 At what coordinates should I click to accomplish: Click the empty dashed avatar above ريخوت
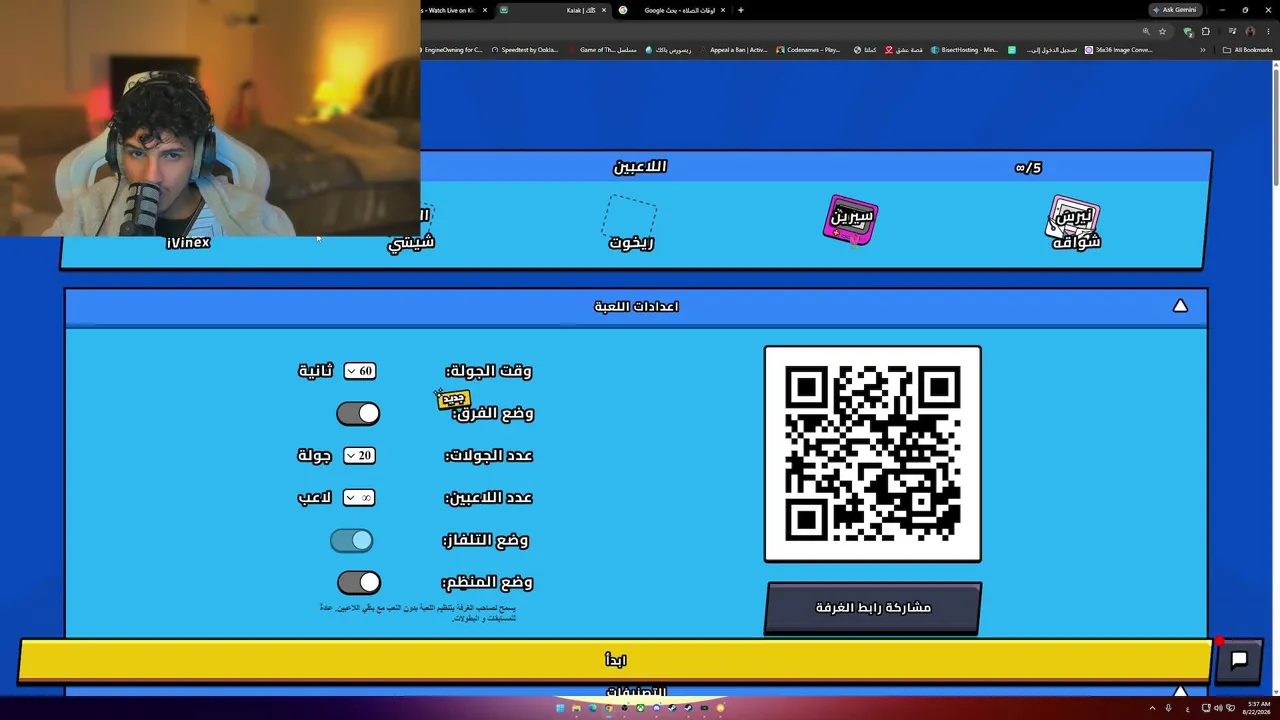(630, 215)
